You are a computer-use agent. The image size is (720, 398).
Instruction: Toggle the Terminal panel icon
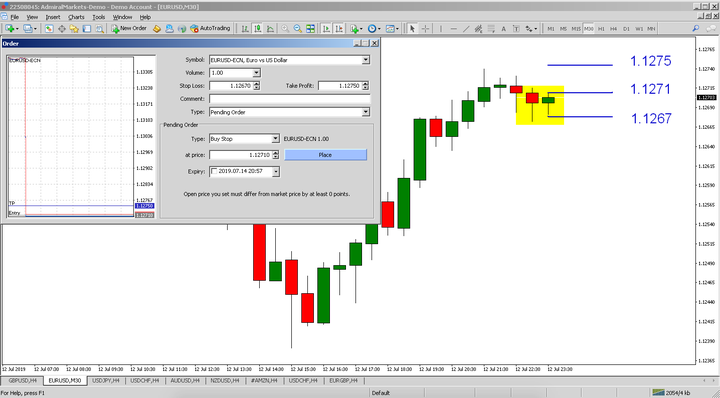click(86, 28)
